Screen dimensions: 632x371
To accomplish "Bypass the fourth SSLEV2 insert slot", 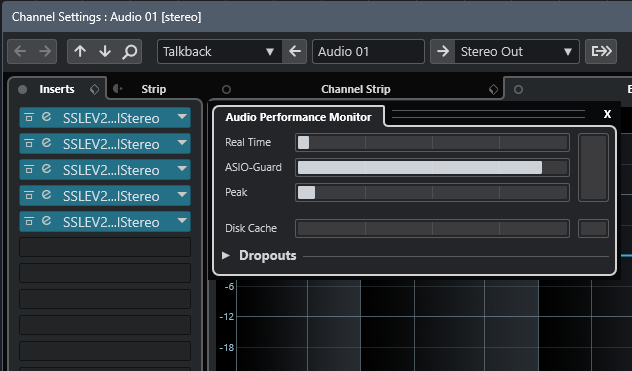I will tap(29, 195).
